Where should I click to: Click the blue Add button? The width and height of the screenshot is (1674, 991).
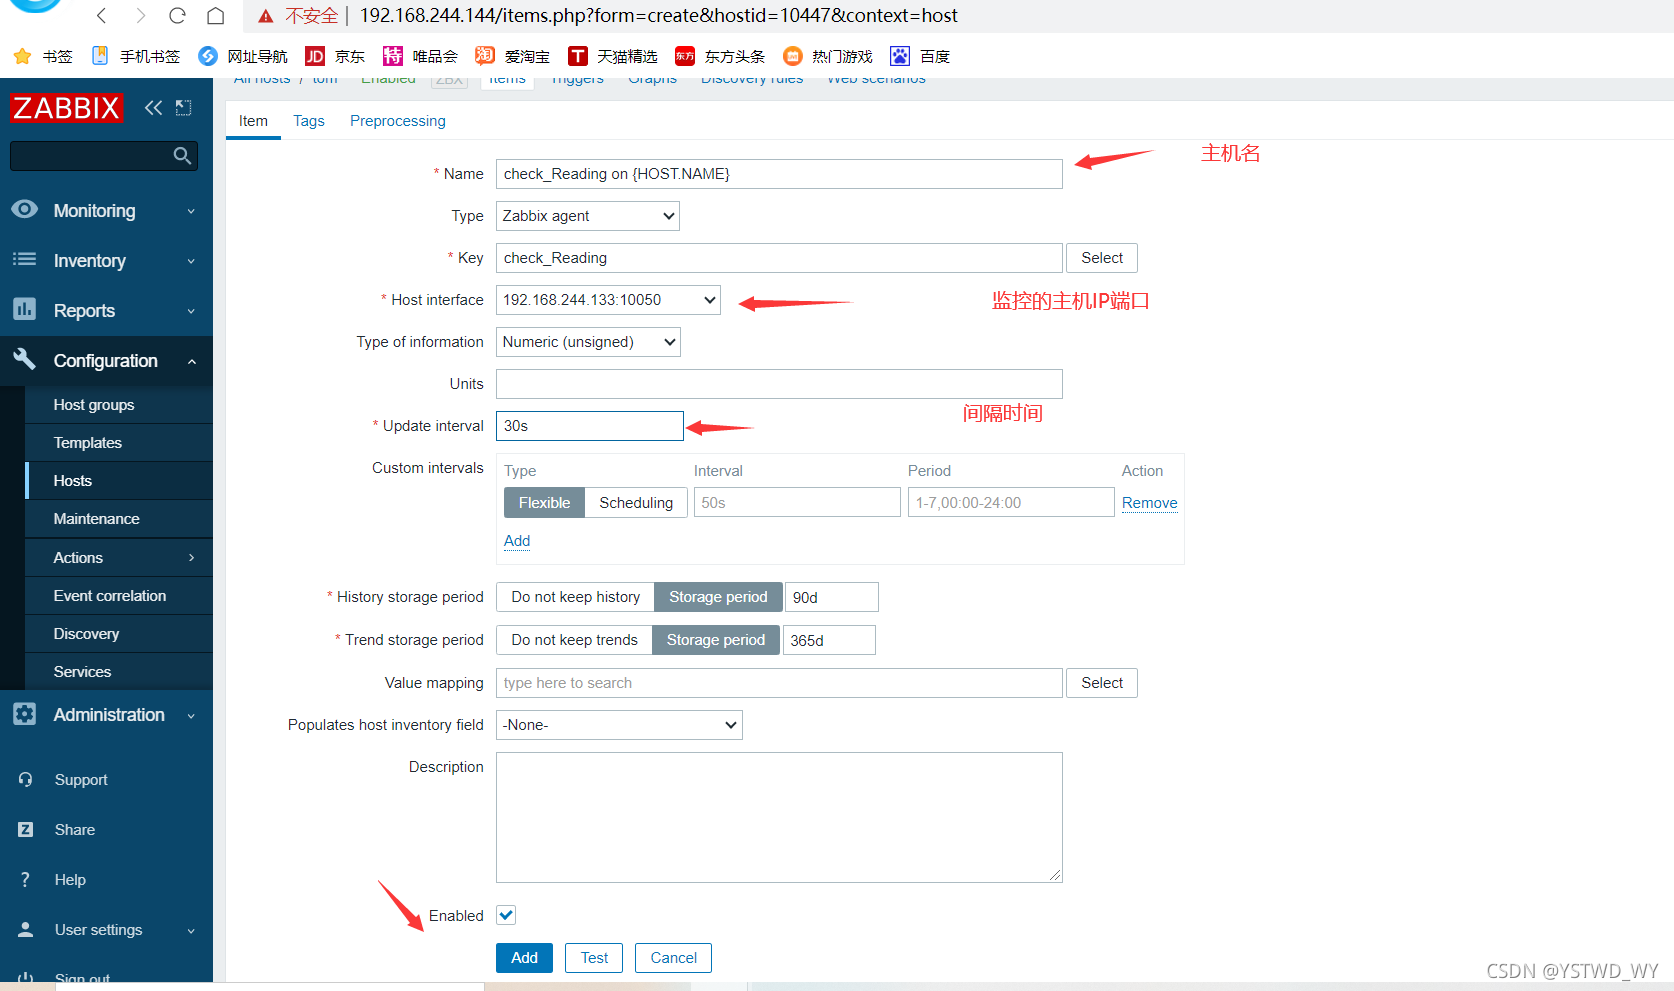[524, 958]
